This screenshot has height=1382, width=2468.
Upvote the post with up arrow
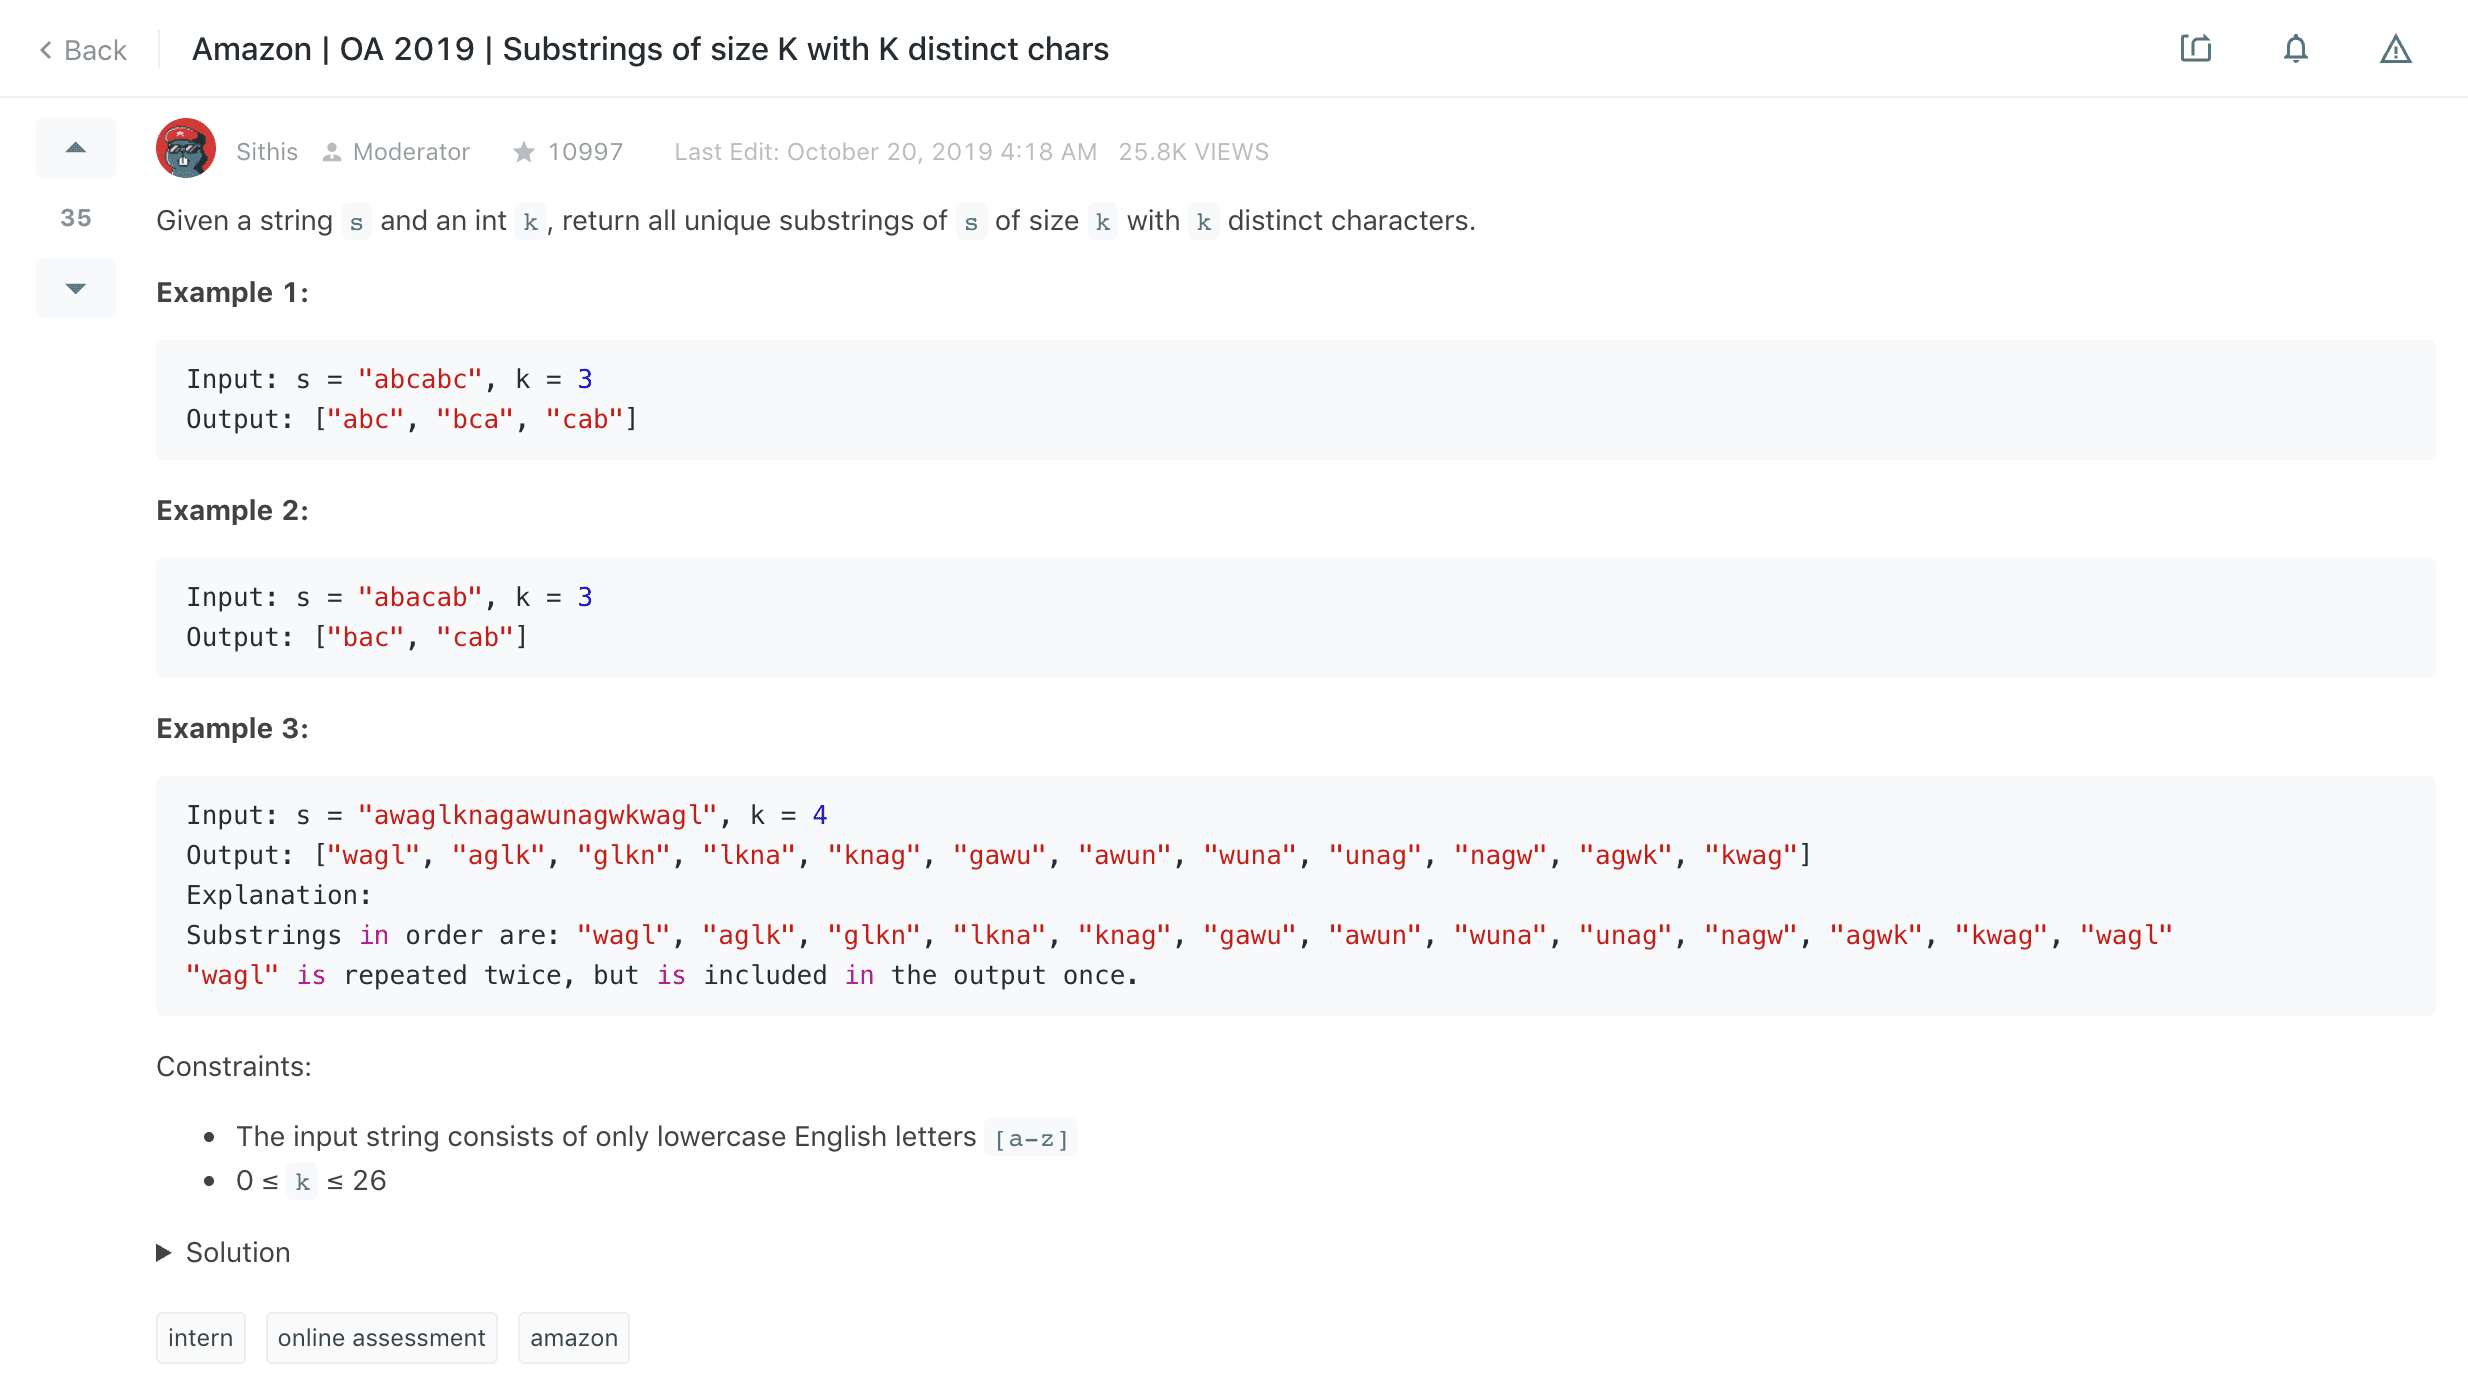pos(76,148)
